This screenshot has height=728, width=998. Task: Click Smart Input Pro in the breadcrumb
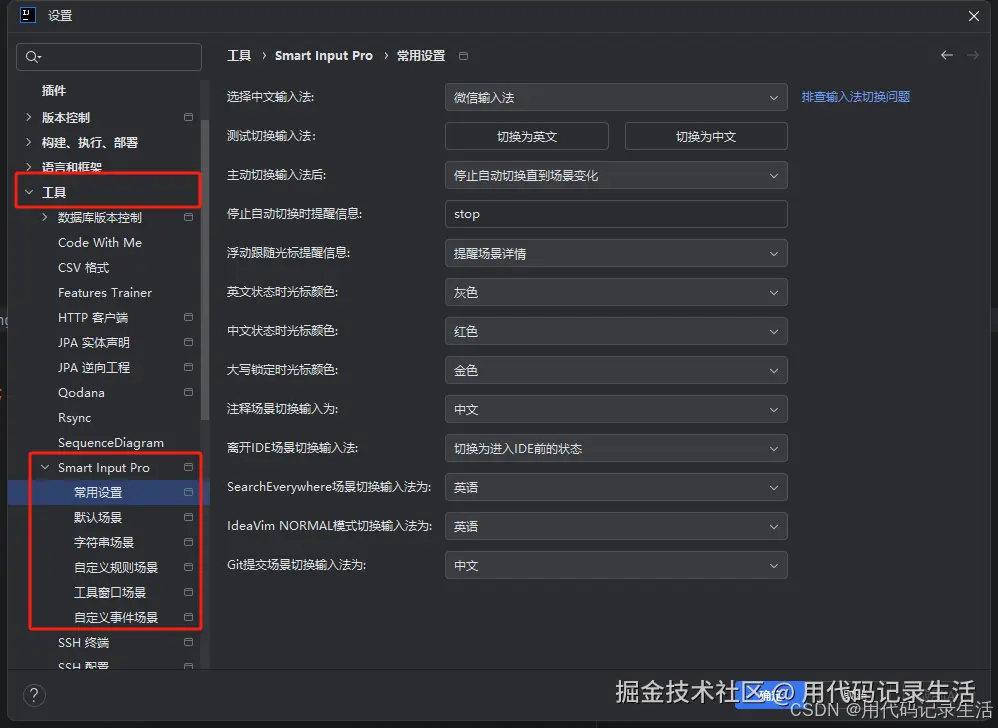pos(323,55)
